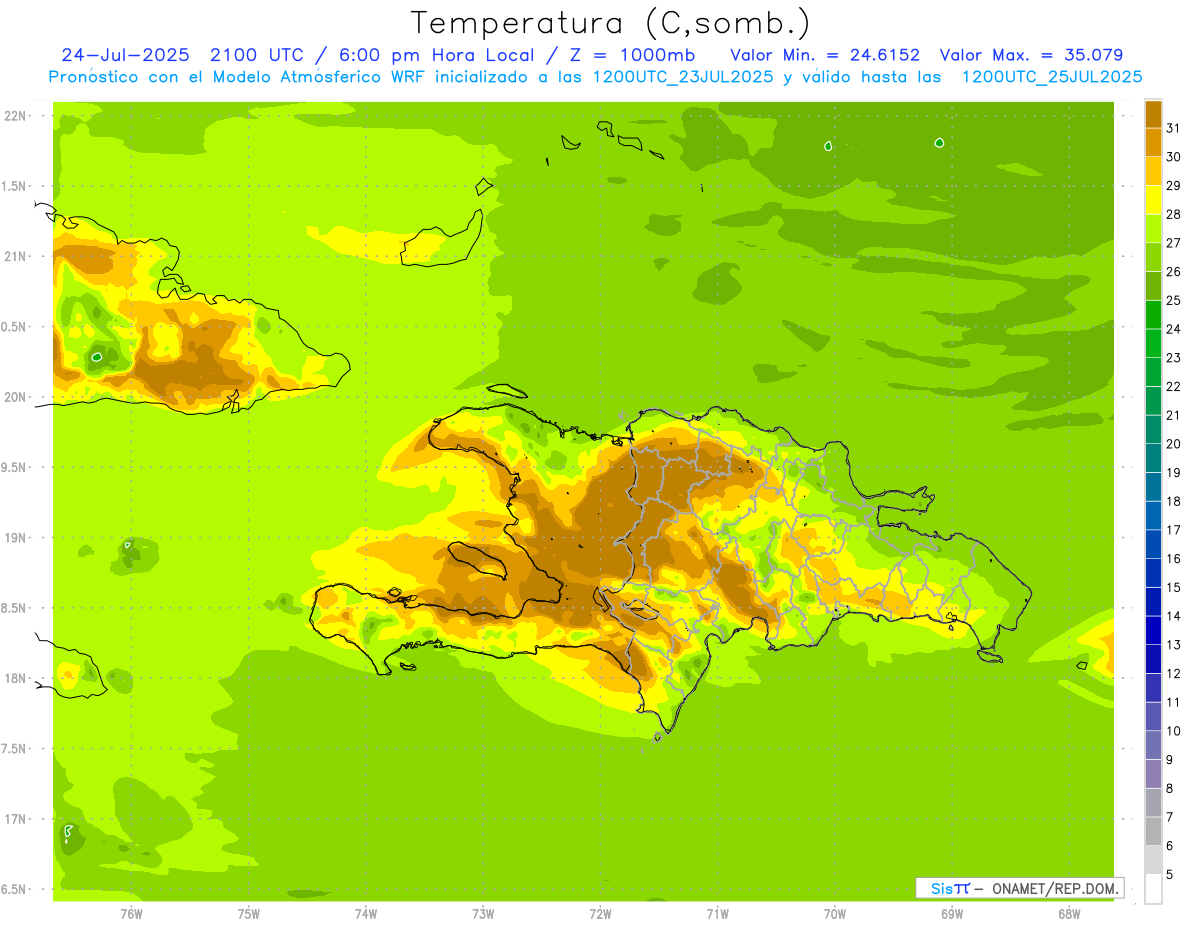Image resolution: width=1200 pixels, height=927 pixels.
Task: Pick the dark brown swatch above 31
Action: click(1153, 114)
